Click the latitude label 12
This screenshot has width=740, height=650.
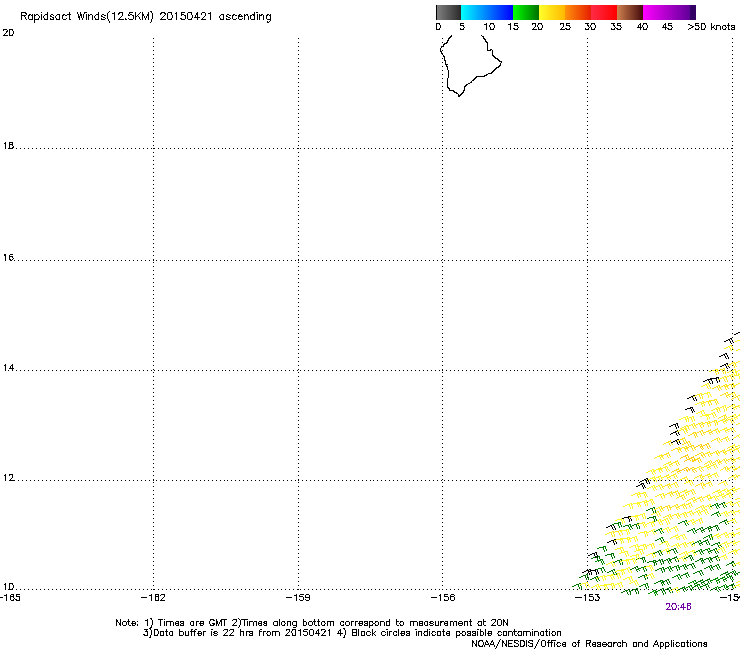[8, 478]
